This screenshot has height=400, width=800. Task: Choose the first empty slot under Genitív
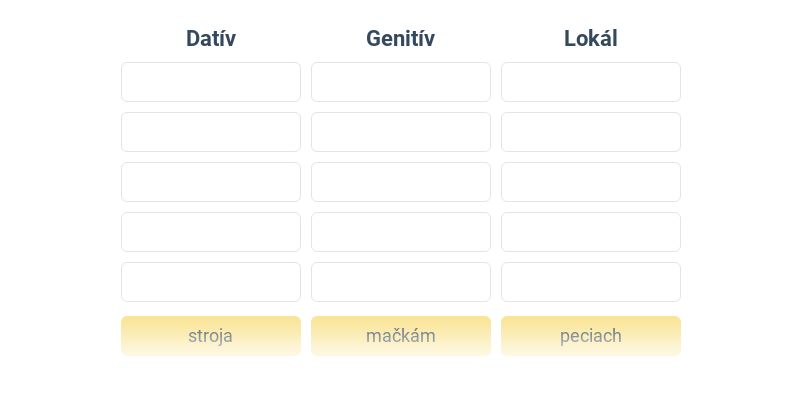(401, 82)
